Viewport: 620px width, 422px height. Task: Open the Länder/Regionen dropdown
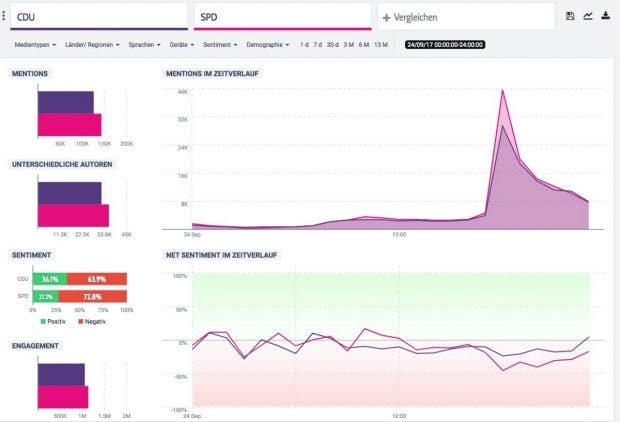[x=92, y=45]
